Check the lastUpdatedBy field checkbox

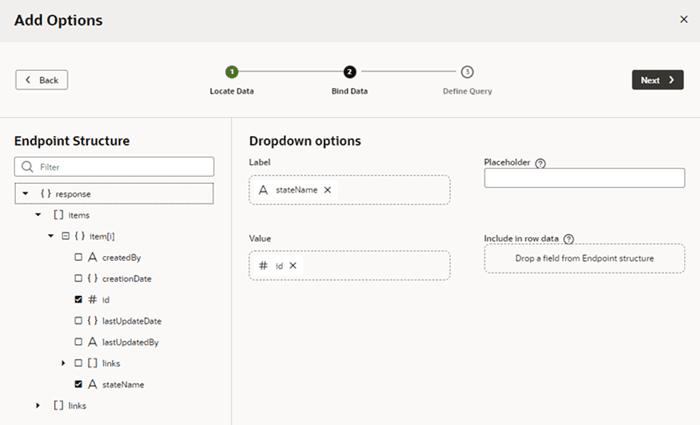tap(78, 342)
